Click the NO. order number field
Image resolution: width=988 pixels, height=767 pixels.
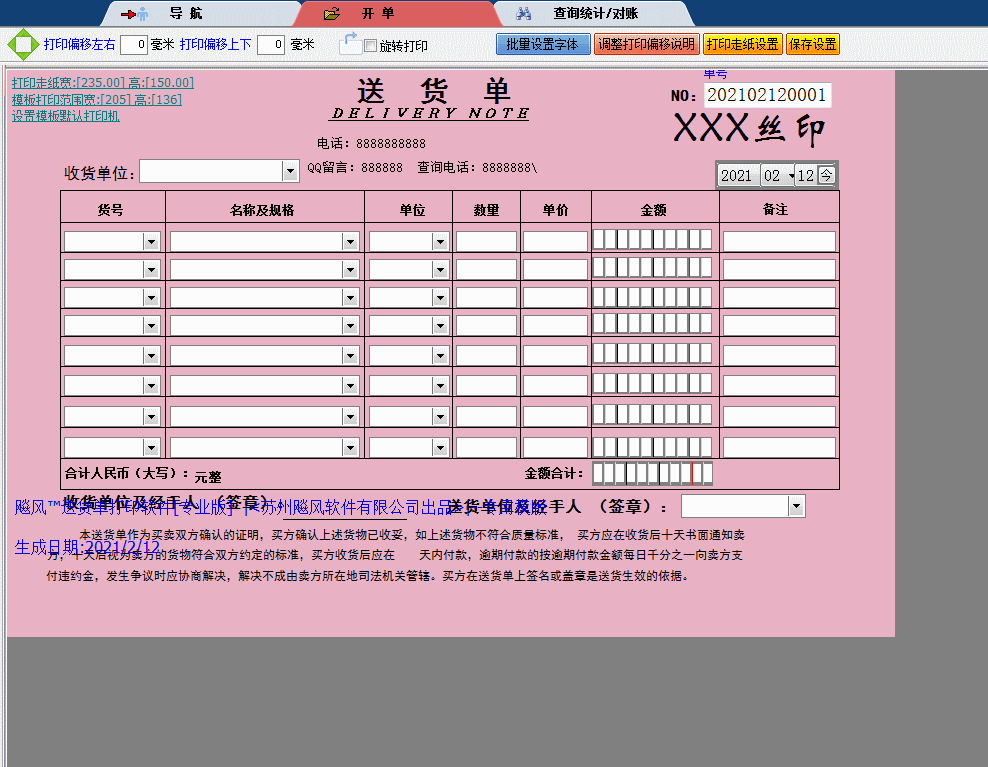pyautogui.click(x=767, y=95)
